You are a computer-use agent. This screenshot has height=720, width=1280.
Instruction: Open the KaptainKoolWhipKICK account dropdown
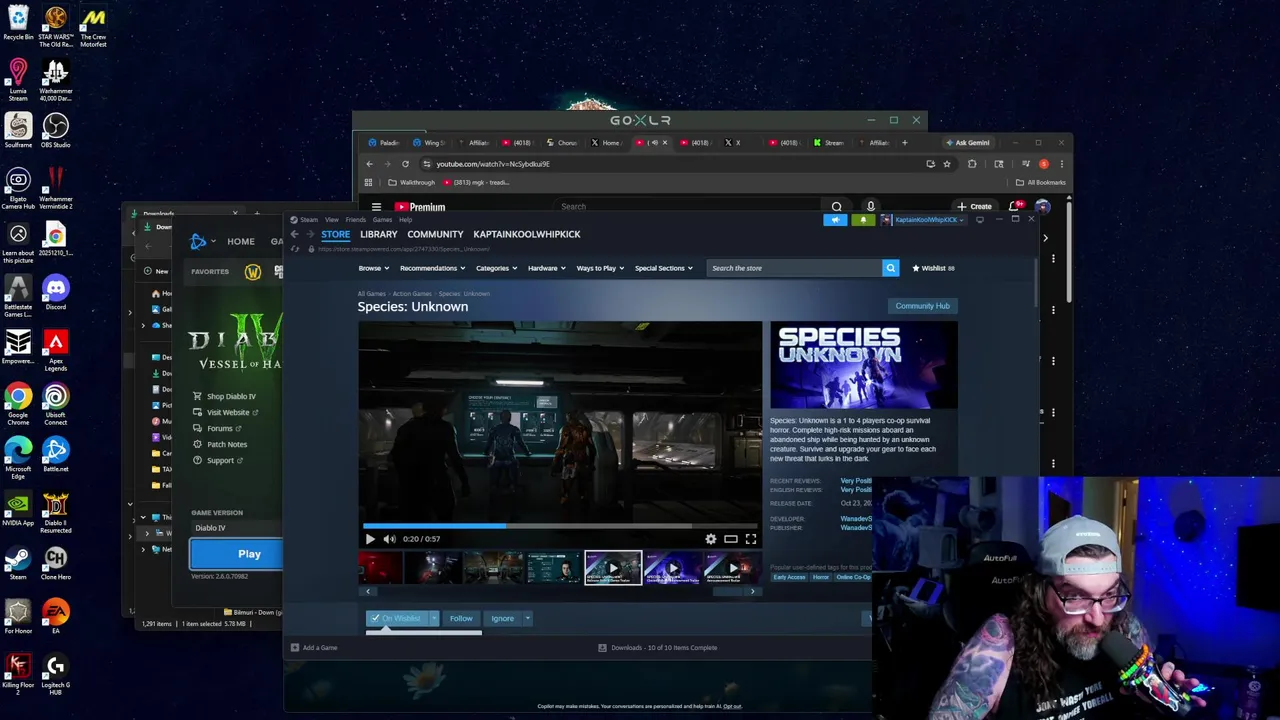click(x=925, y=220)
